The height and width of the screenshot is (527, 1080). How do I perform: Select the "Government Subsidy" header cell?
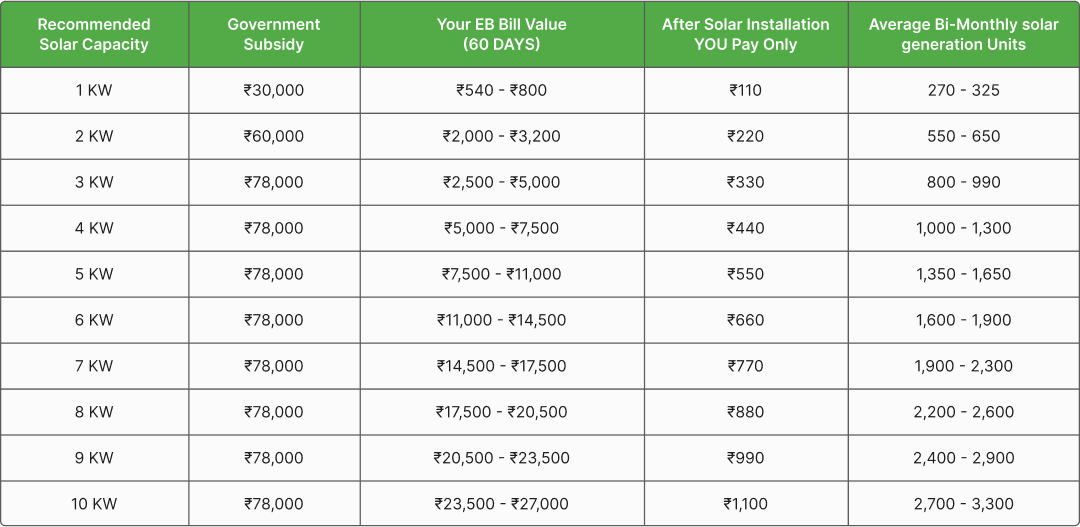tap(274, 34)
